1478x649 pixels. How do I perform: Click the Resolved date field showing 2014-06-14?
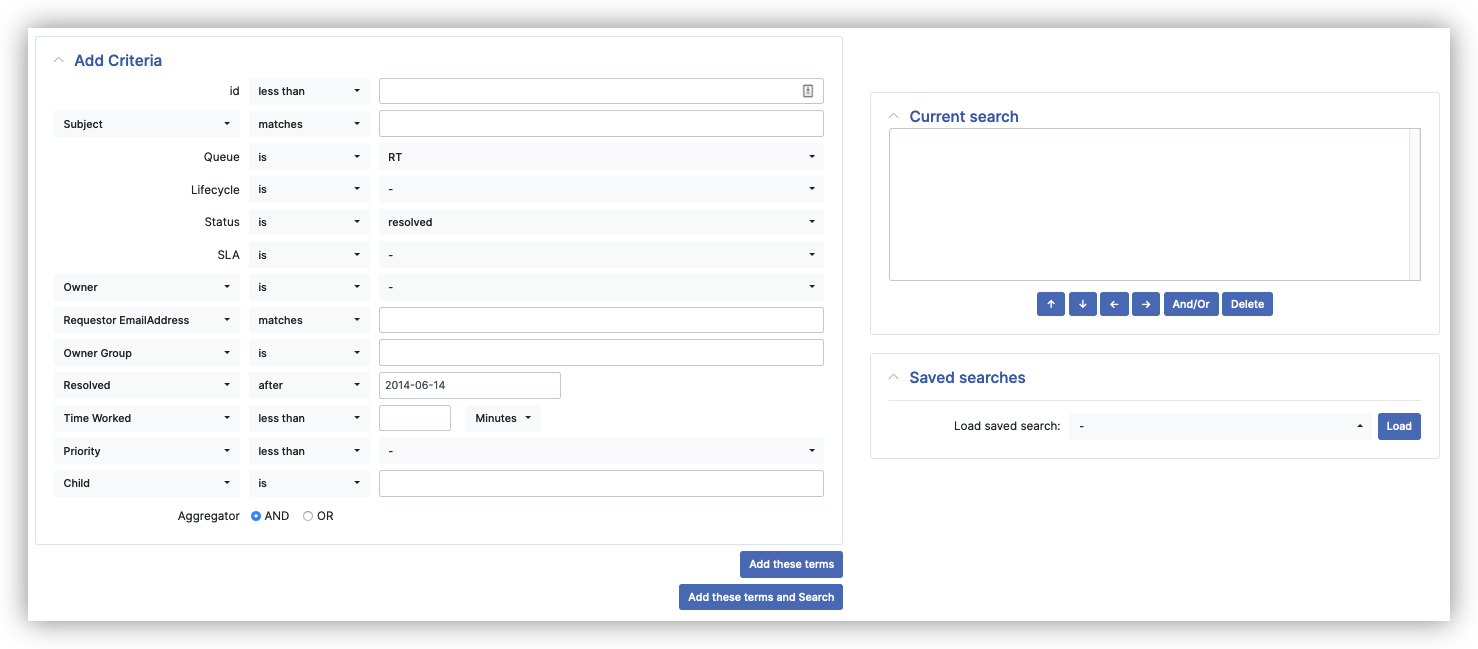click(470, 385)
